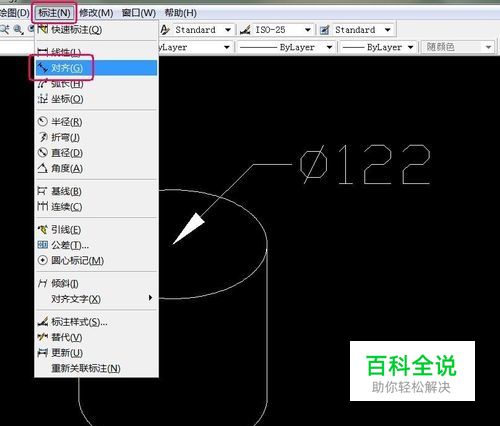Open 标注样式(S)... dimension style manager
This screenshot has height=426, width=500.
pyautogui.click(x=97, y=322)
